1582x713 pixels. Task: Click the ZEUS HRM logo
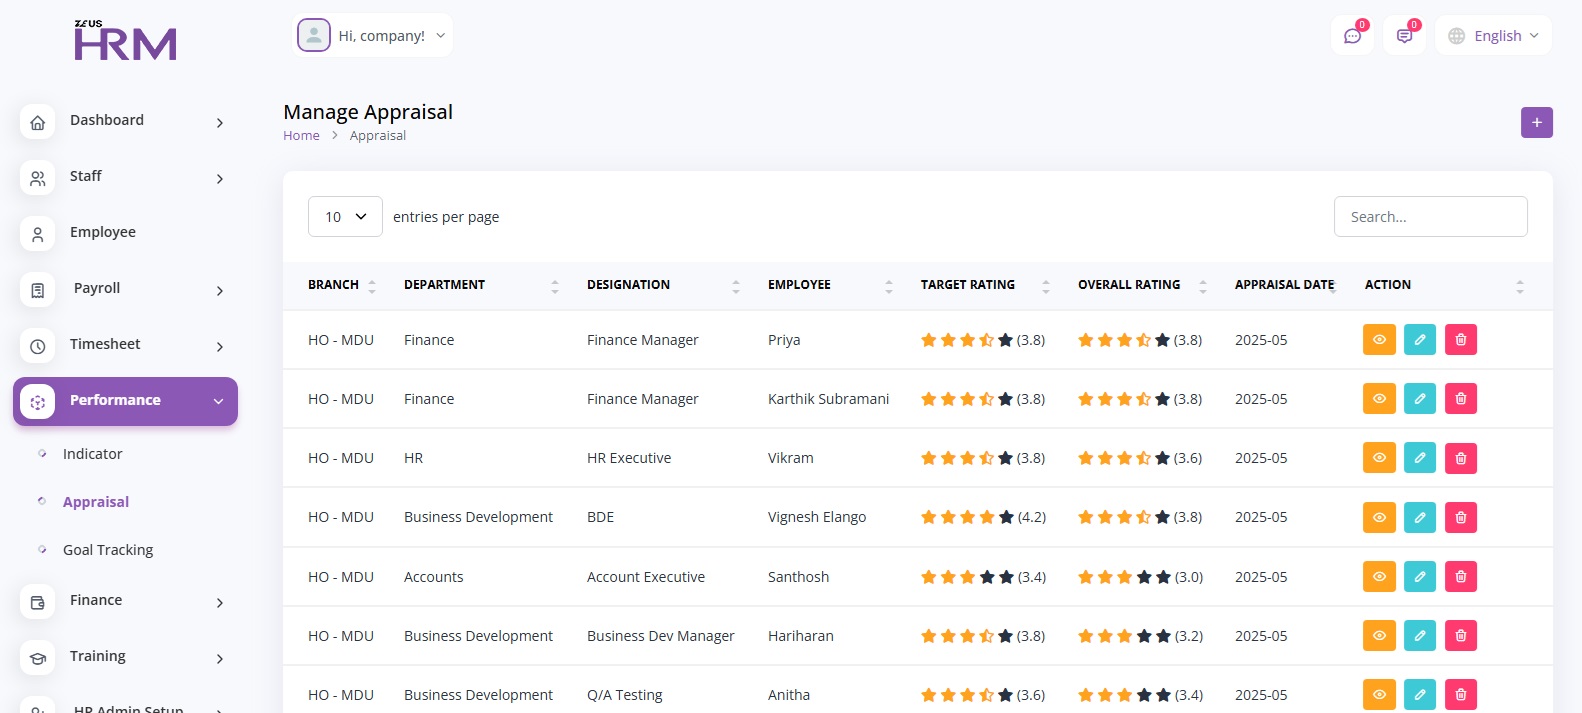pyautogui.click(x=125, y=41)
